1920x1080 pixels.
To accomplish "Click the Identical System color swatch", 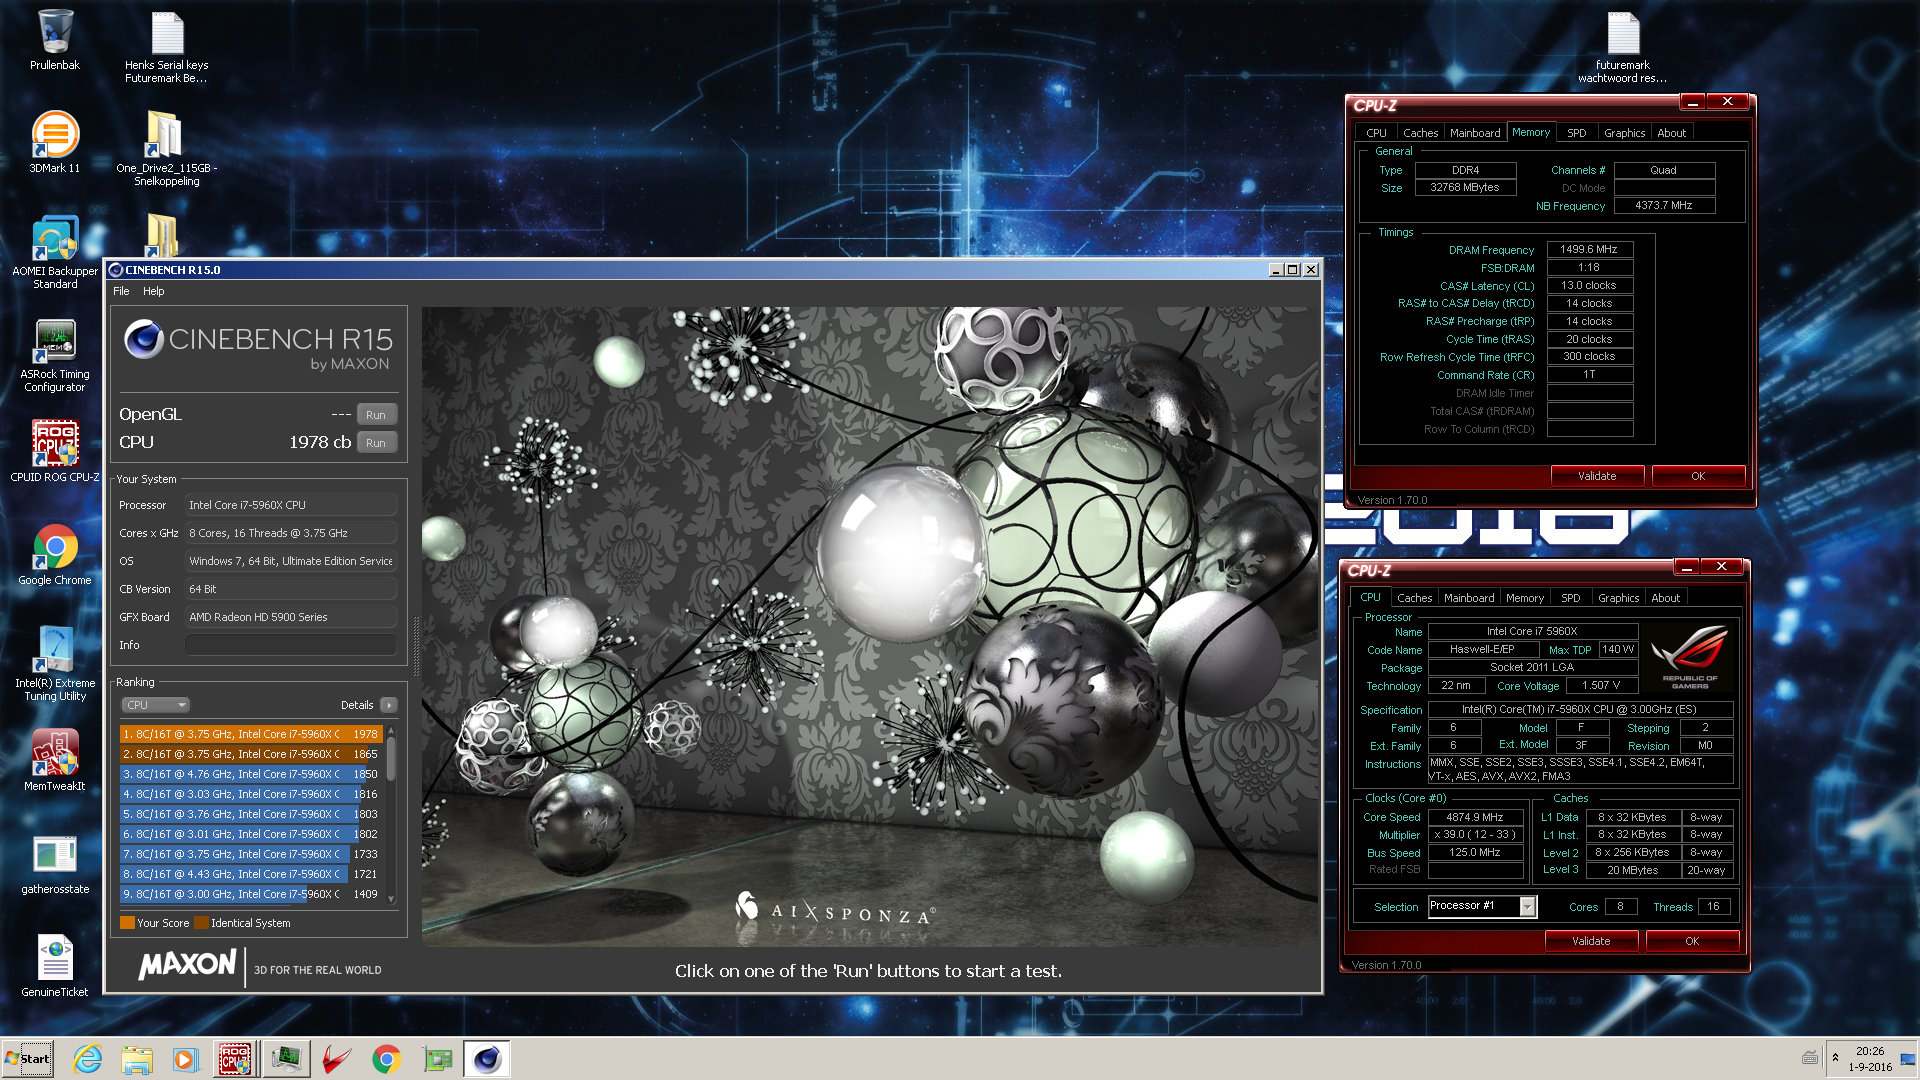I will pyautogui.click(x=201, y=923).
